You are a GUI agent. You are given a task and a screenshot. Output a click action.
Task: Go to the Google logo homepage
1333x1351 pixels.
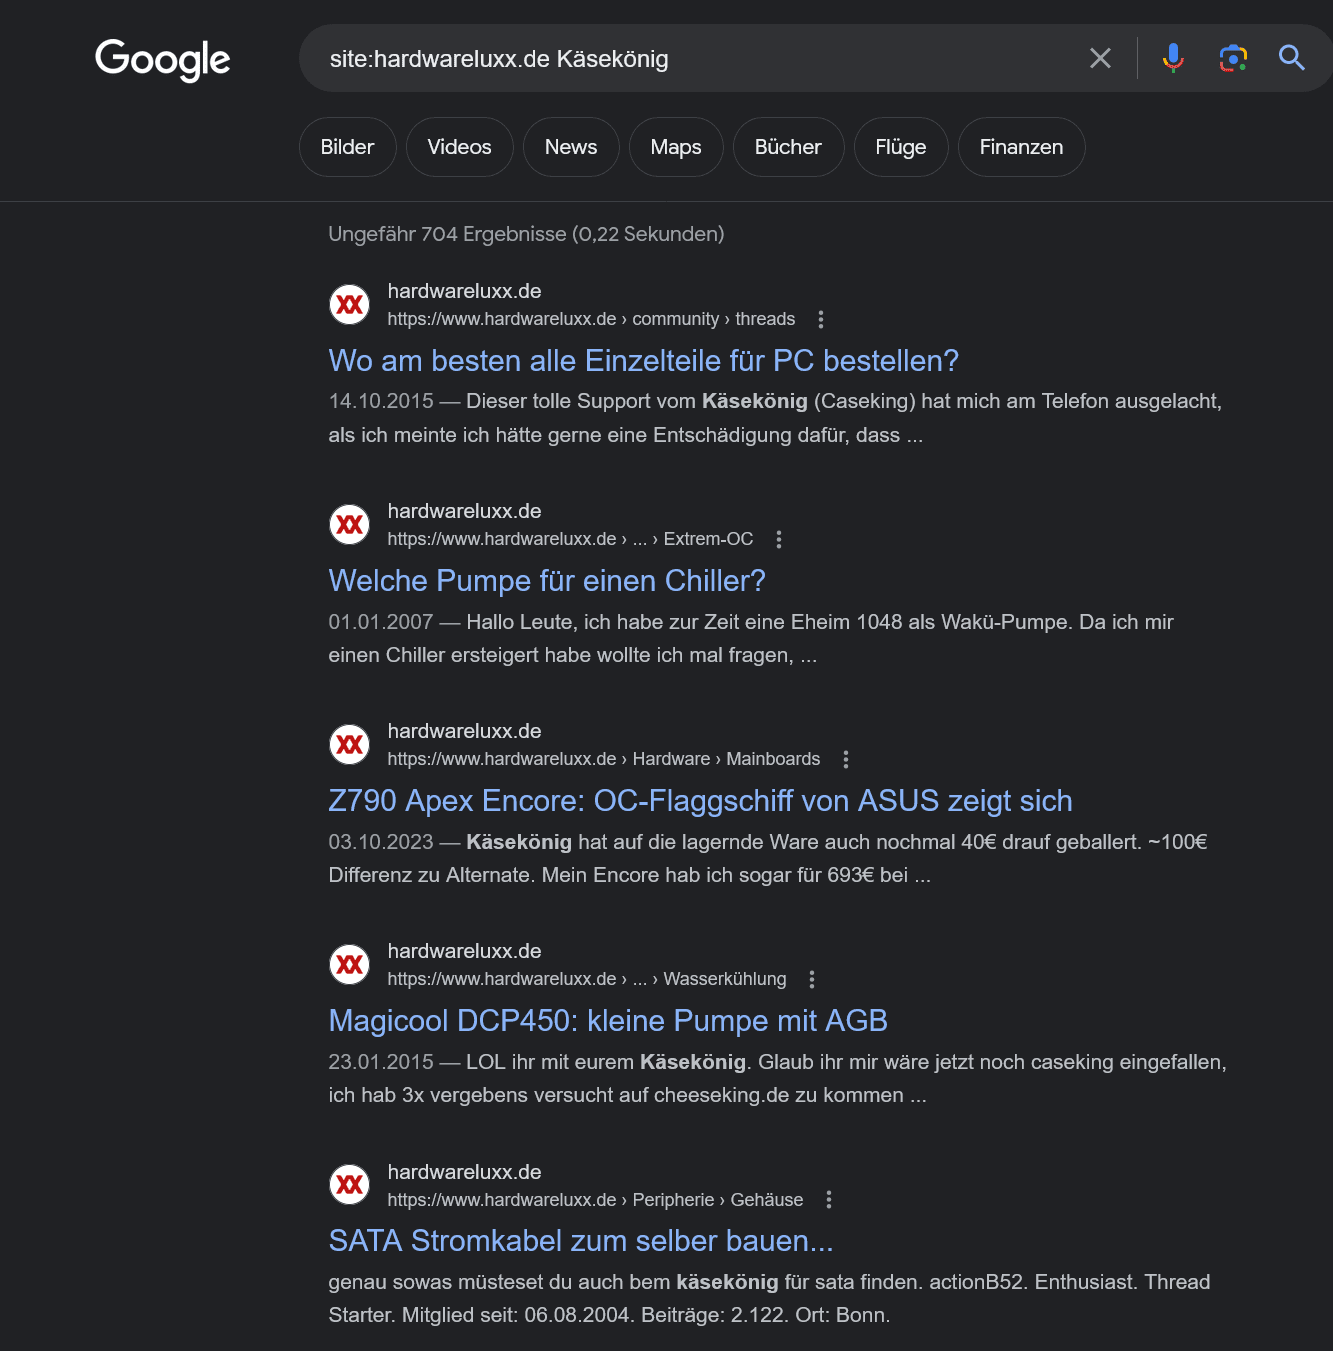pyautogui.click(x=162, y=60)
